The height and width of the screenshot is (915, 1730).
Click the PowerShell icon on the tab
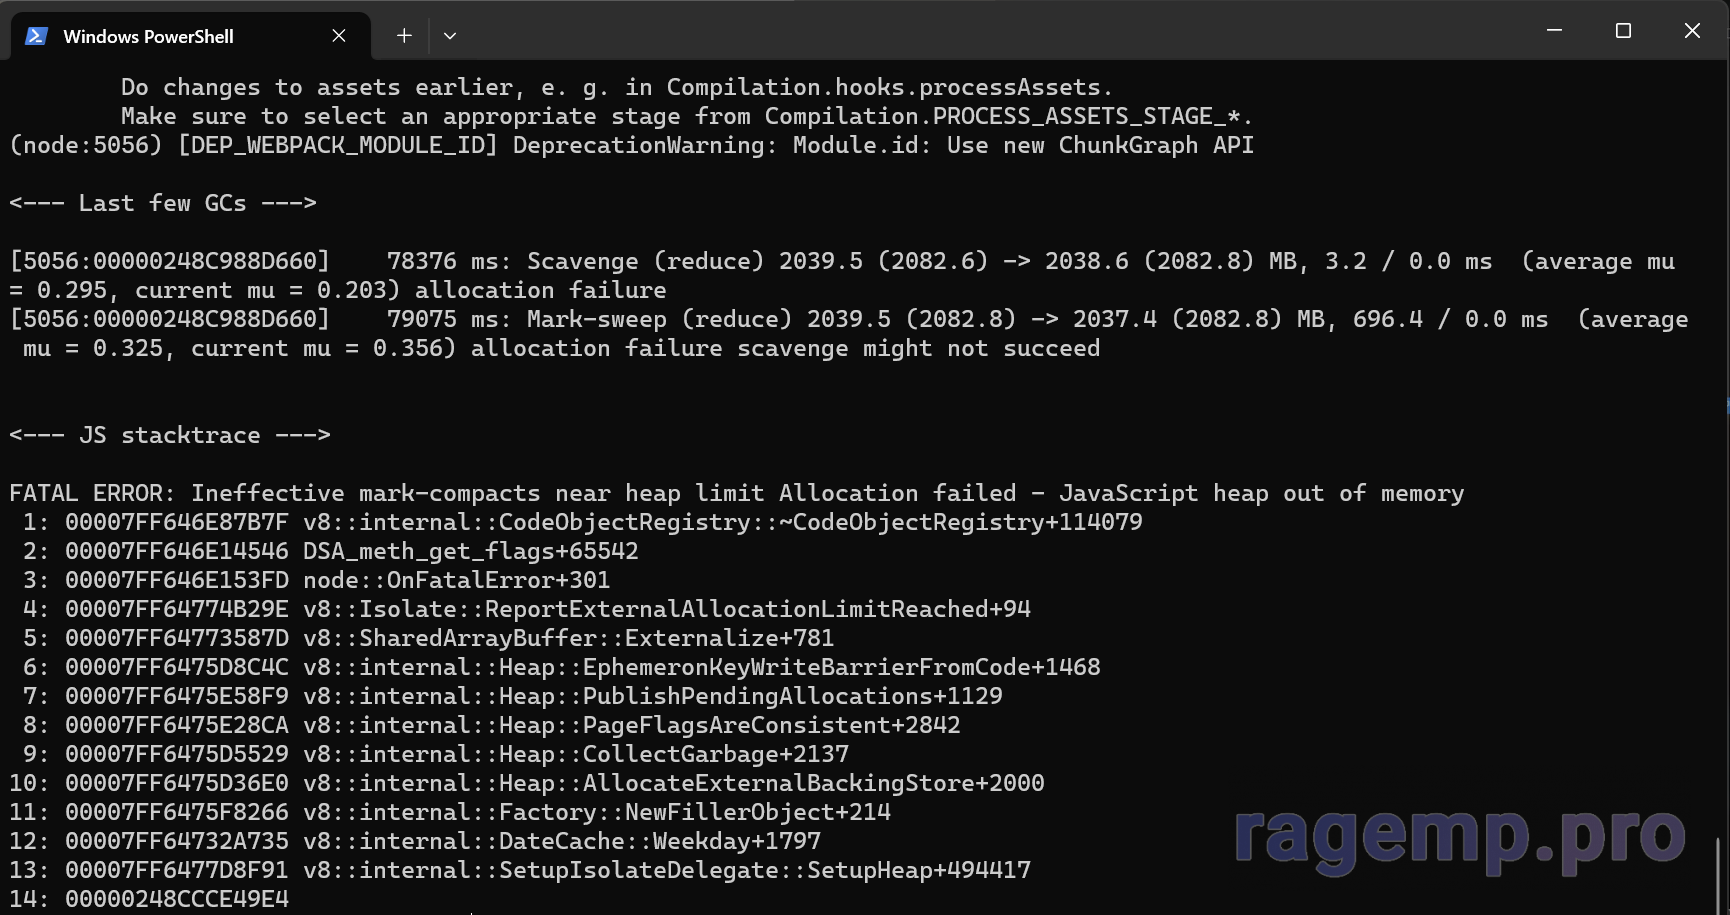pyautogui.click(x=37, y=36)
